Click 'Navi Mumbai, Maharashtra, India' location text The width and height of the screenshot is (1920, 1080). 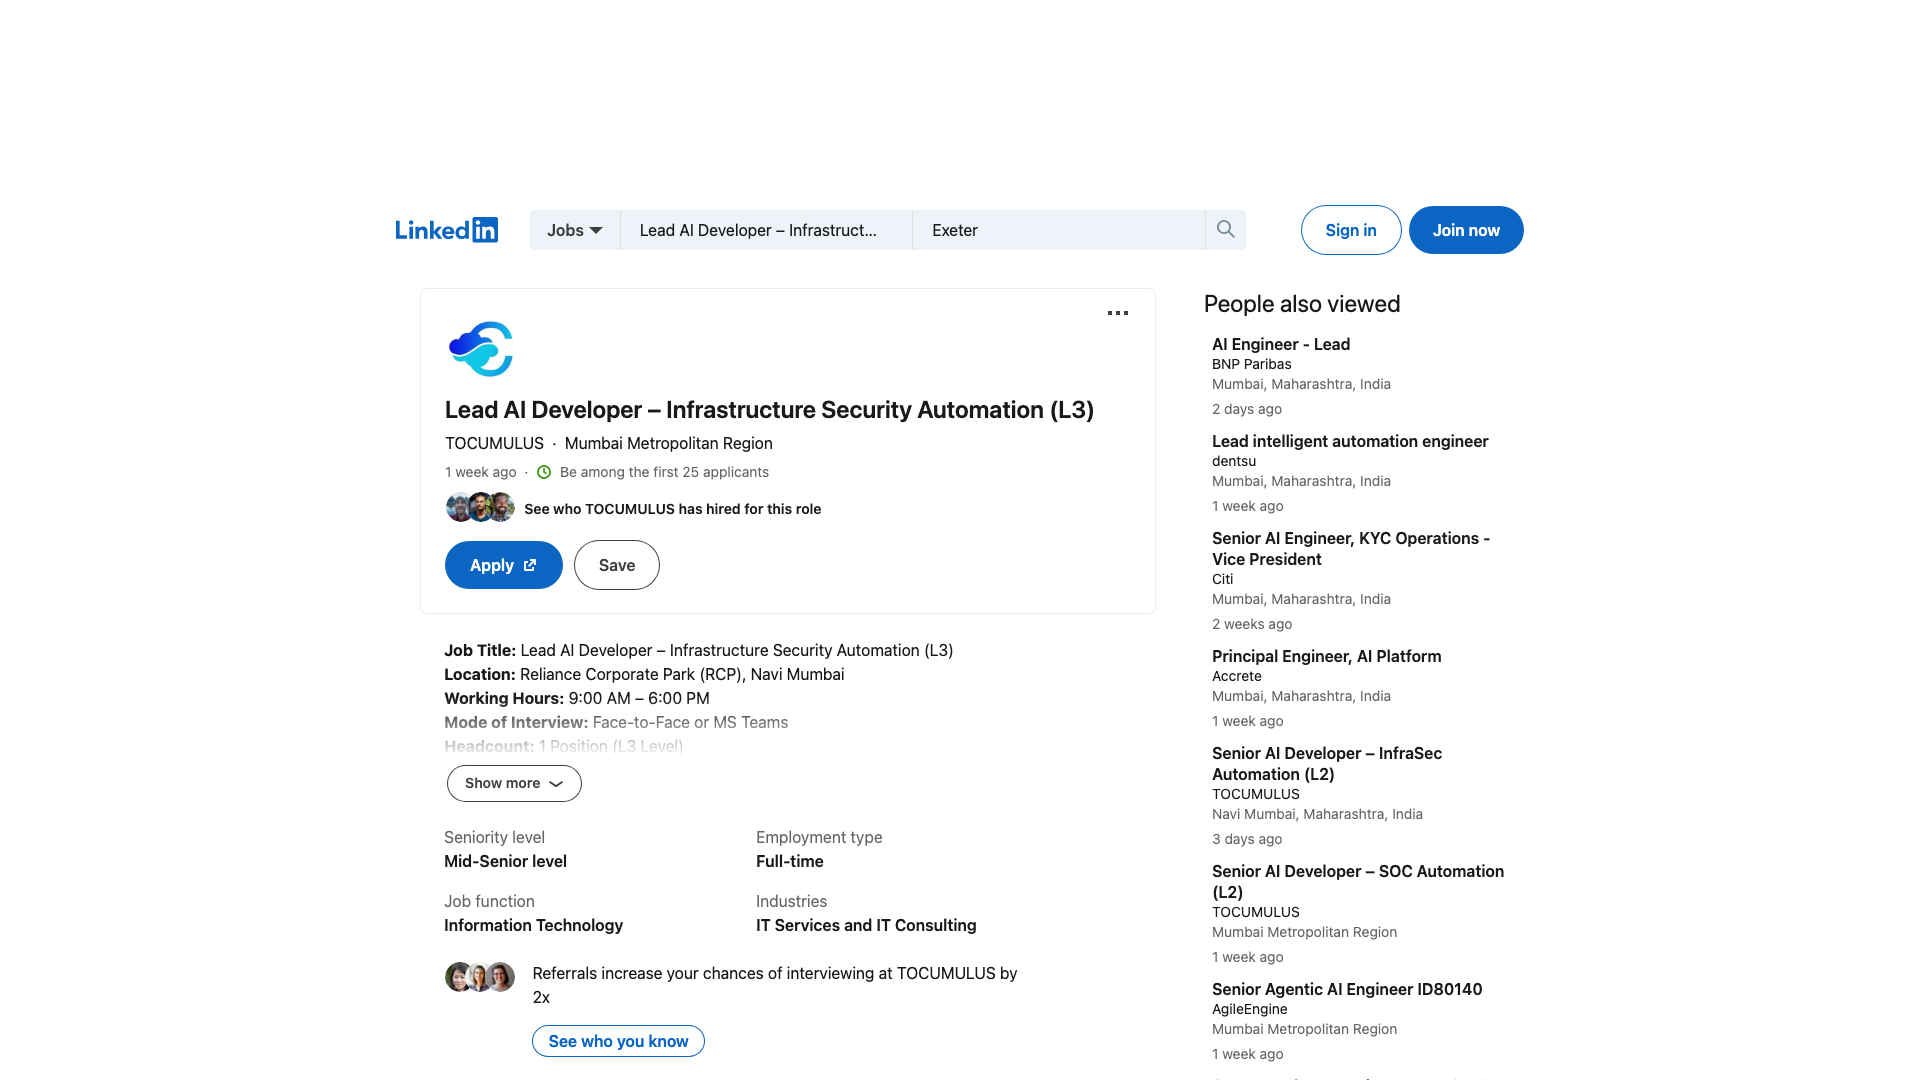coord(1317,814)
